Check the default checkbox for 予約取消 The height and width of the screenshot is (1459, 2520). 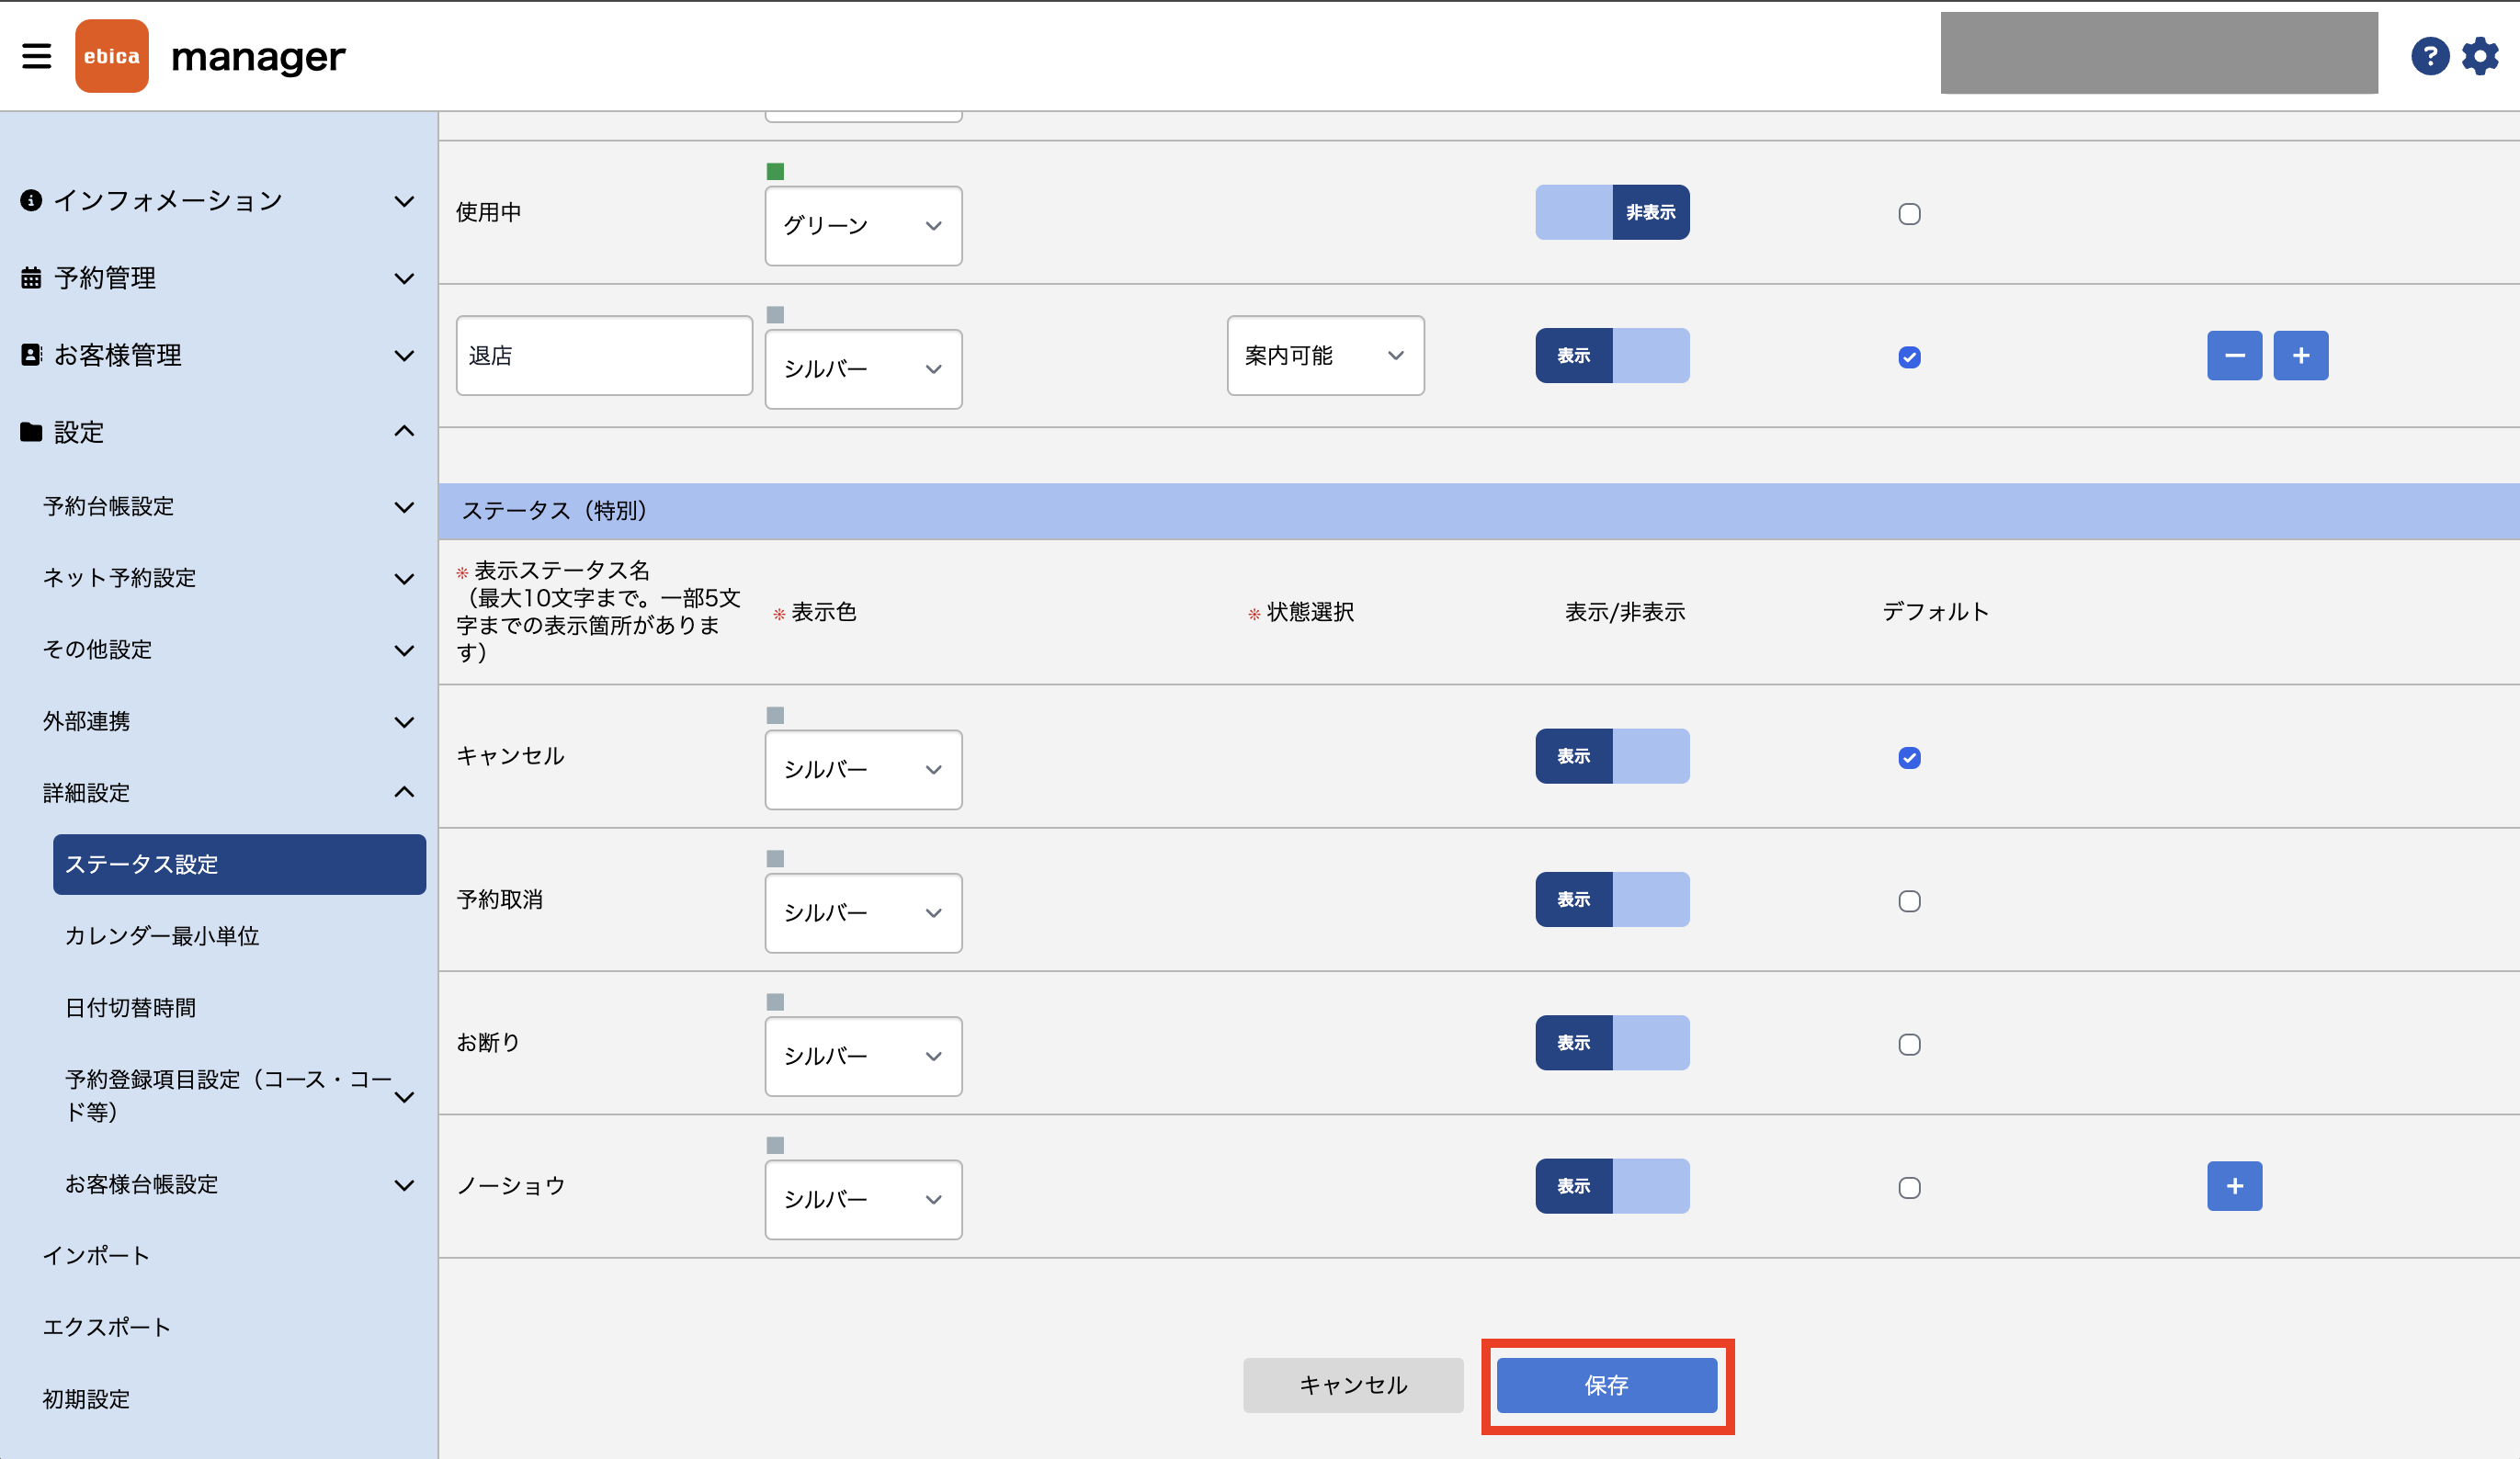1910,901
